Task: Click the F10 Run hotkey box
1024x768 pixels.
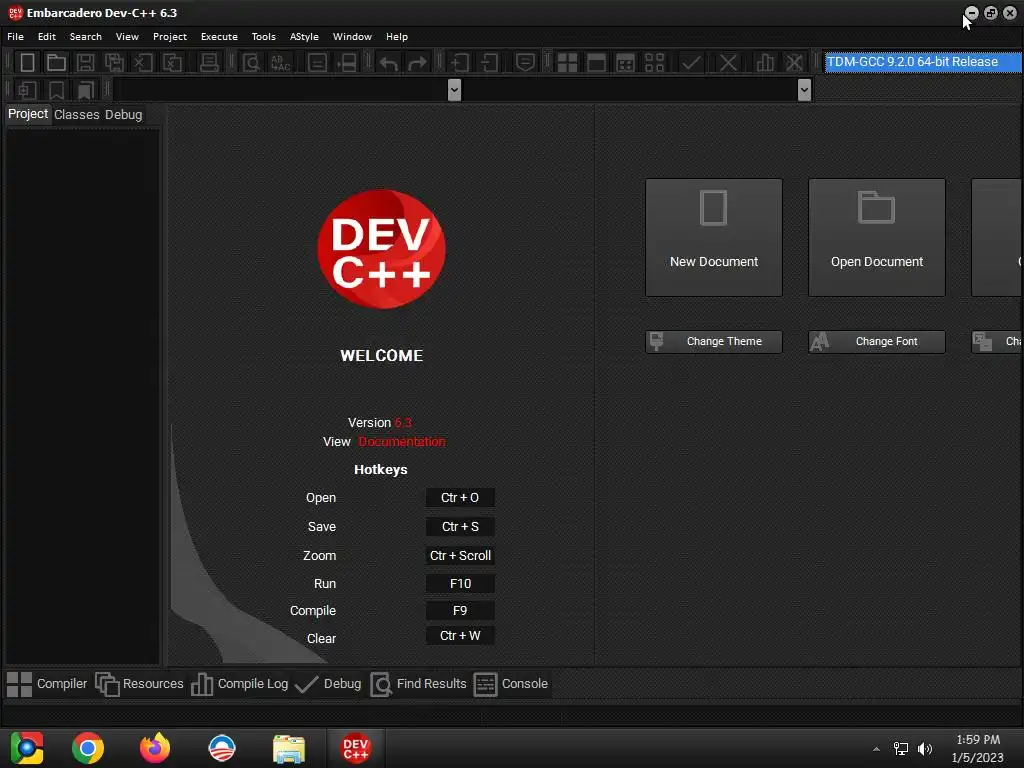Action: click(460, 583)
